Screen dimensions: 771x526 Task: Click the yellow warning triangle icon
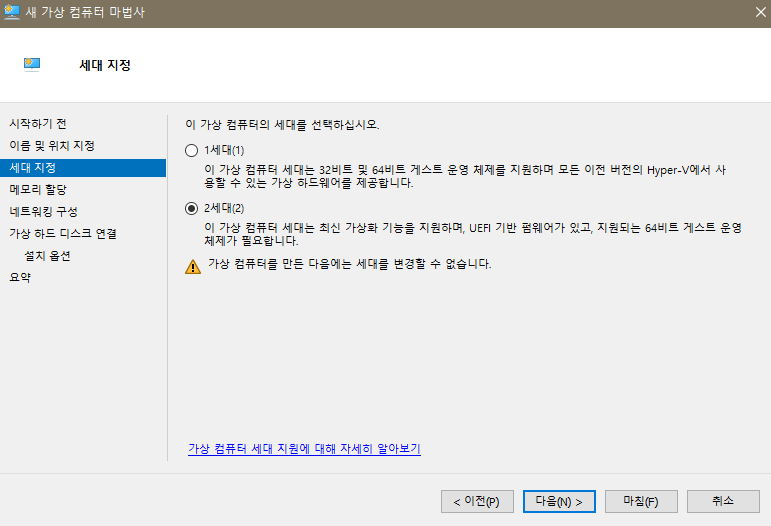coord(193,266)
